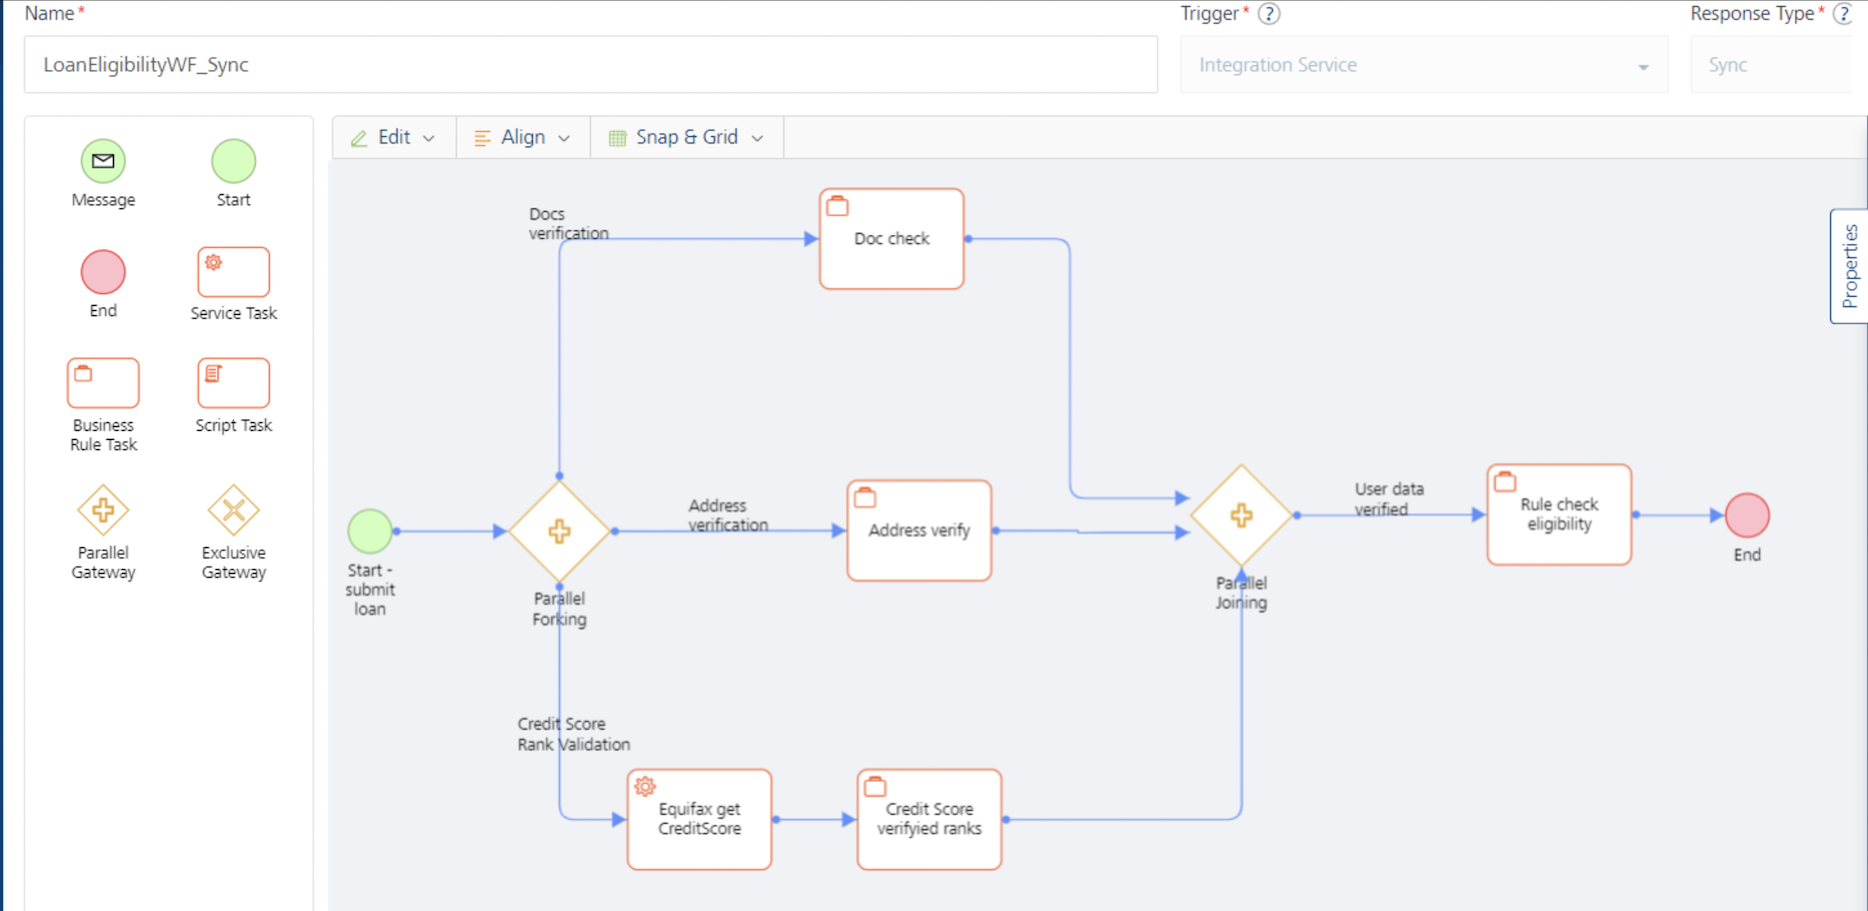Viewport: 1868px width, 911px height.
Task: Open the Properties side tab
Action: tap(1849, 266)
